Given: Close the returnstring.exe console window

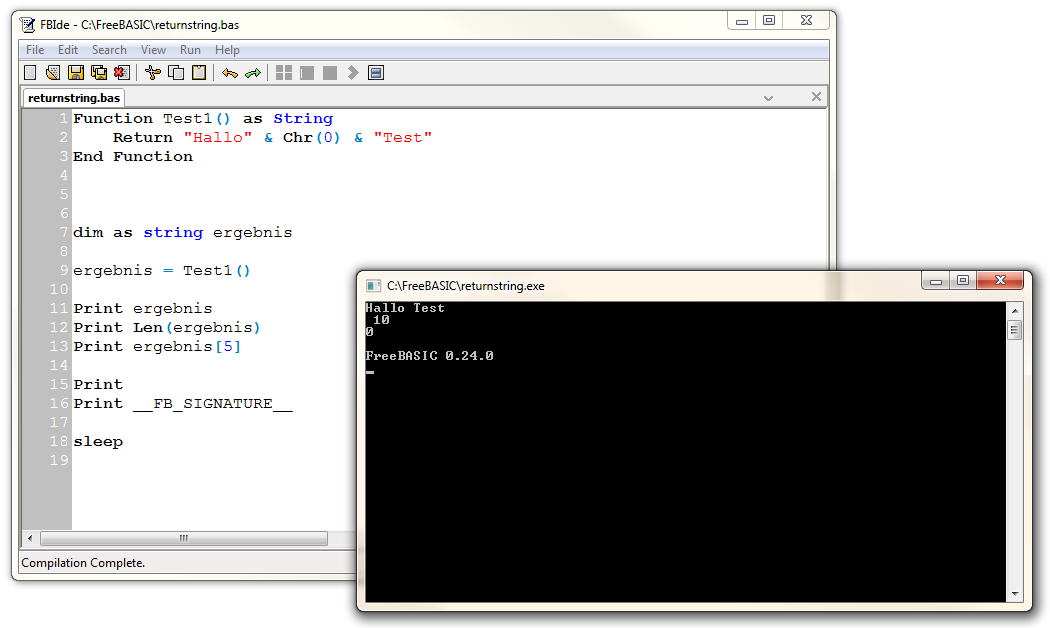Looking at the screenshot, I should tap(1000, 281).
